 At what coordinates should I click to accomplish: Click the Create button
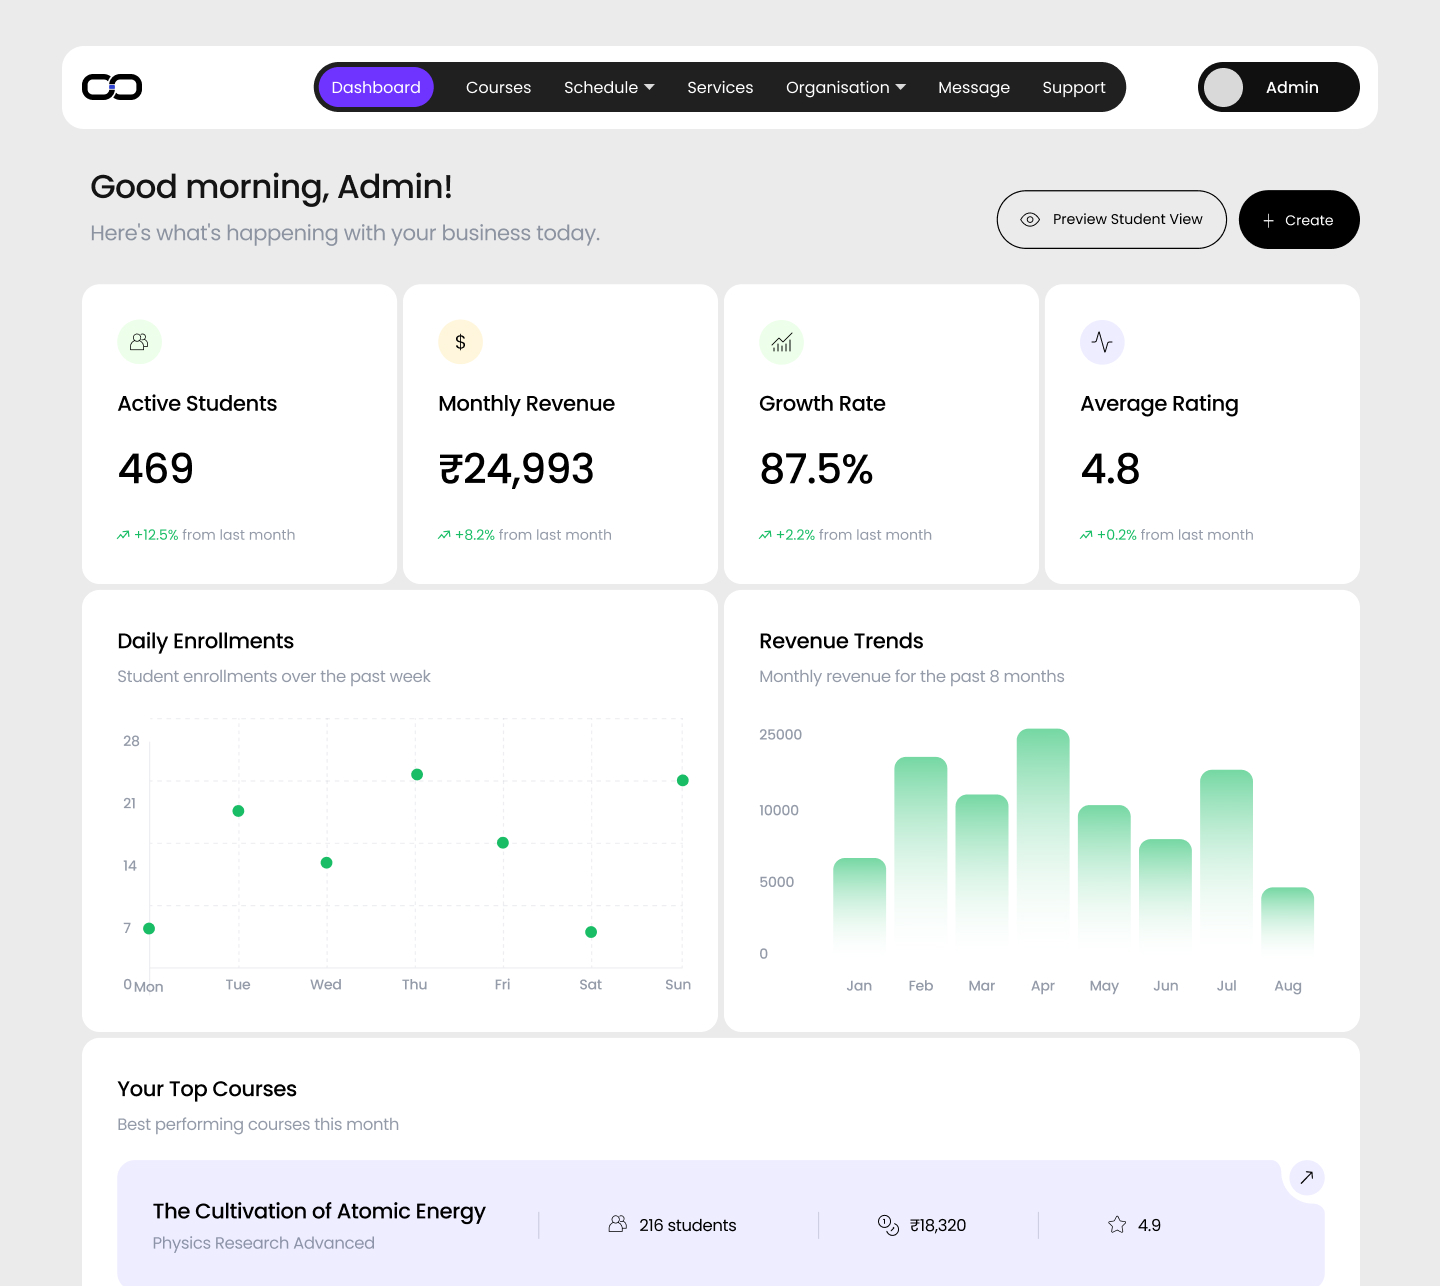click(1299, 220)
